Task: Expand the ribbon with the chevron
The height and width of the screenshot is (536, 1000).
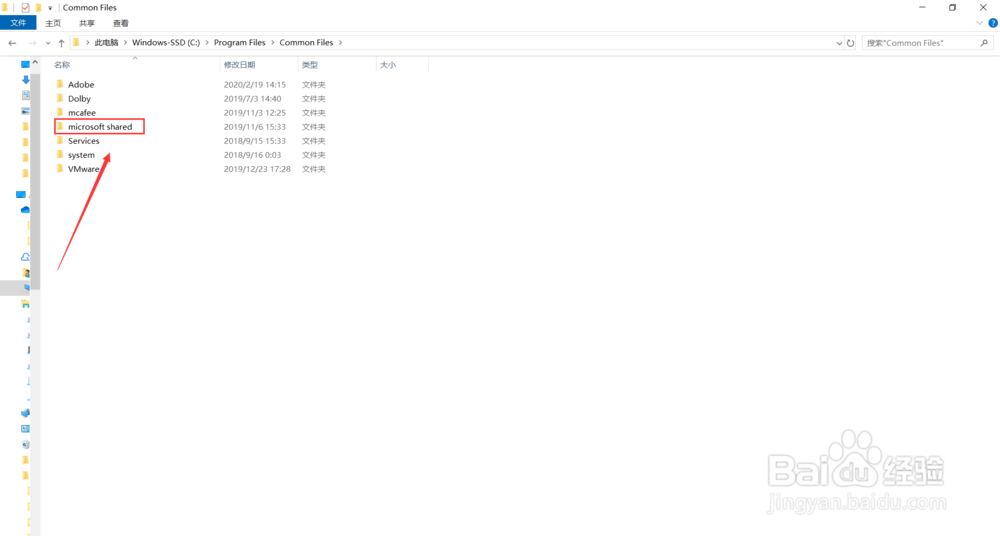Action: (980, 23)
